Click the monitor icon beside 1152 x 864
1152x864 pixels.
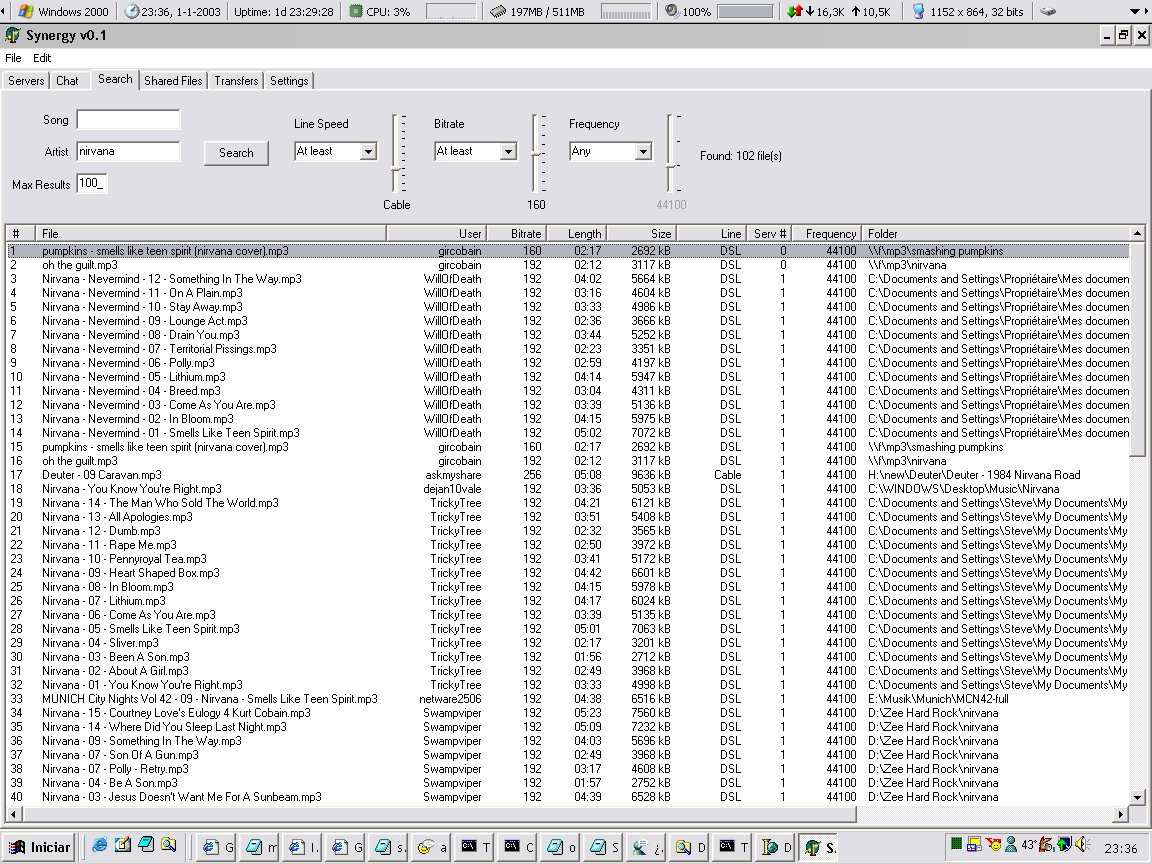(x=918, y=11)
